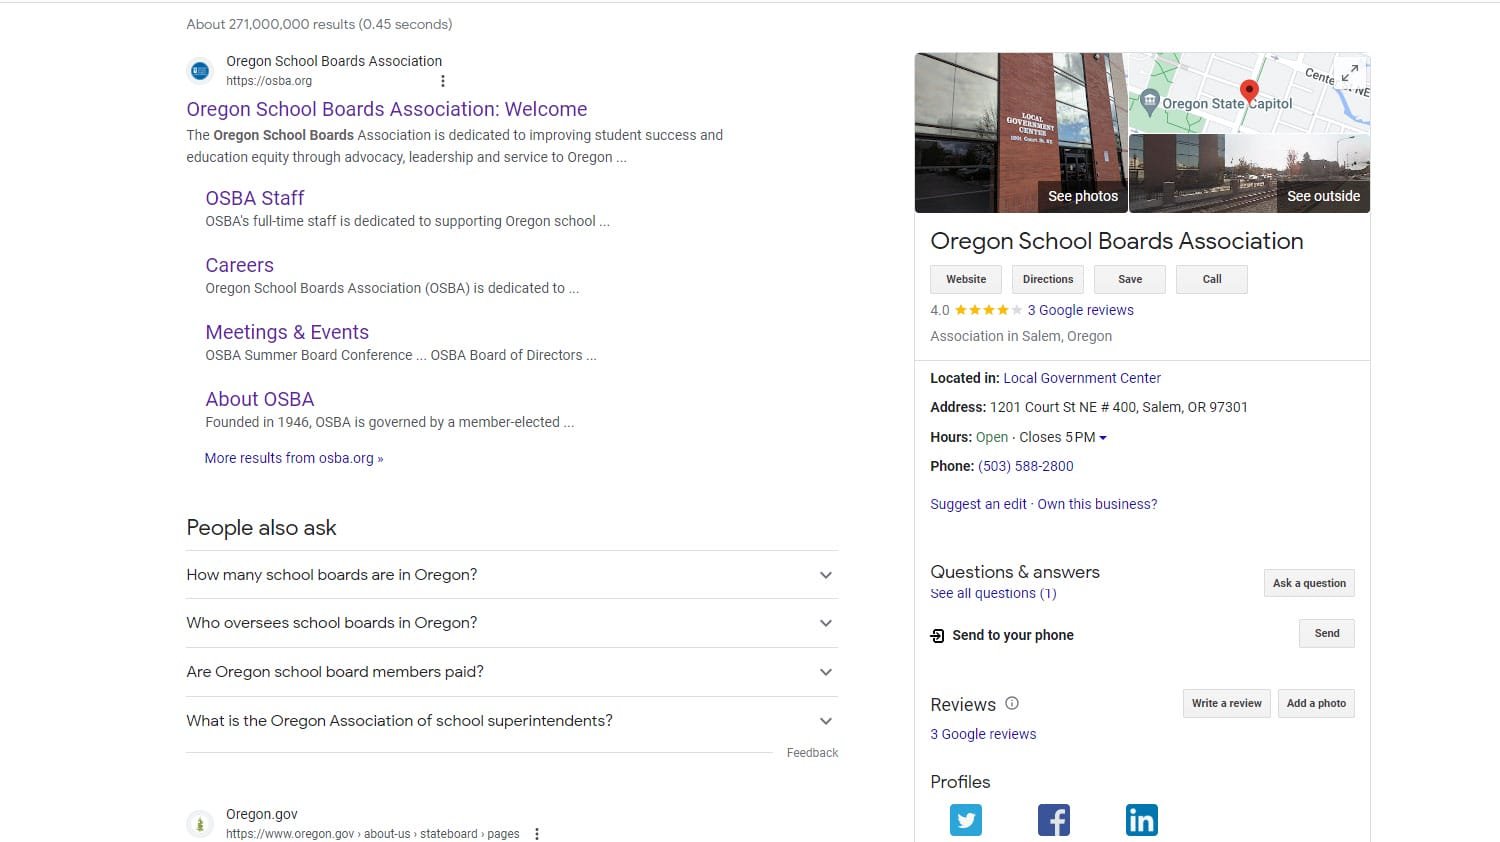Expand the map using the expand arrow icon

(1350, 72)
